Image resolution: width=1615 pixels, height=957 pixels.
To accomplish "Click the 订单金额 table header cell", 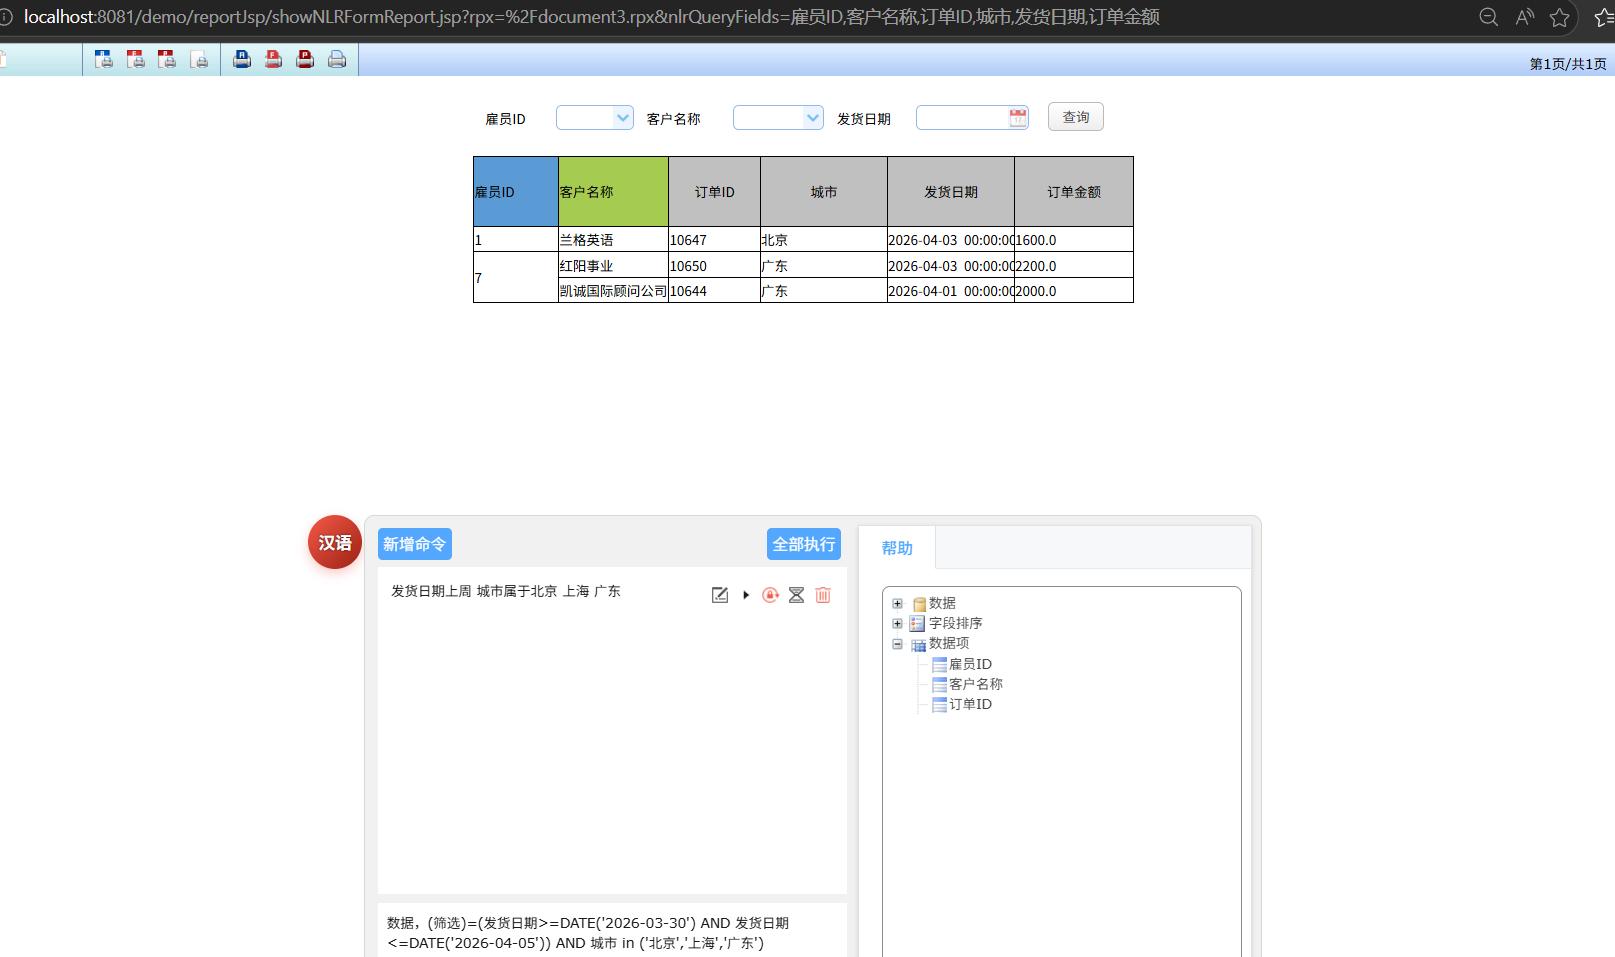I will (x=1074, y=192).
